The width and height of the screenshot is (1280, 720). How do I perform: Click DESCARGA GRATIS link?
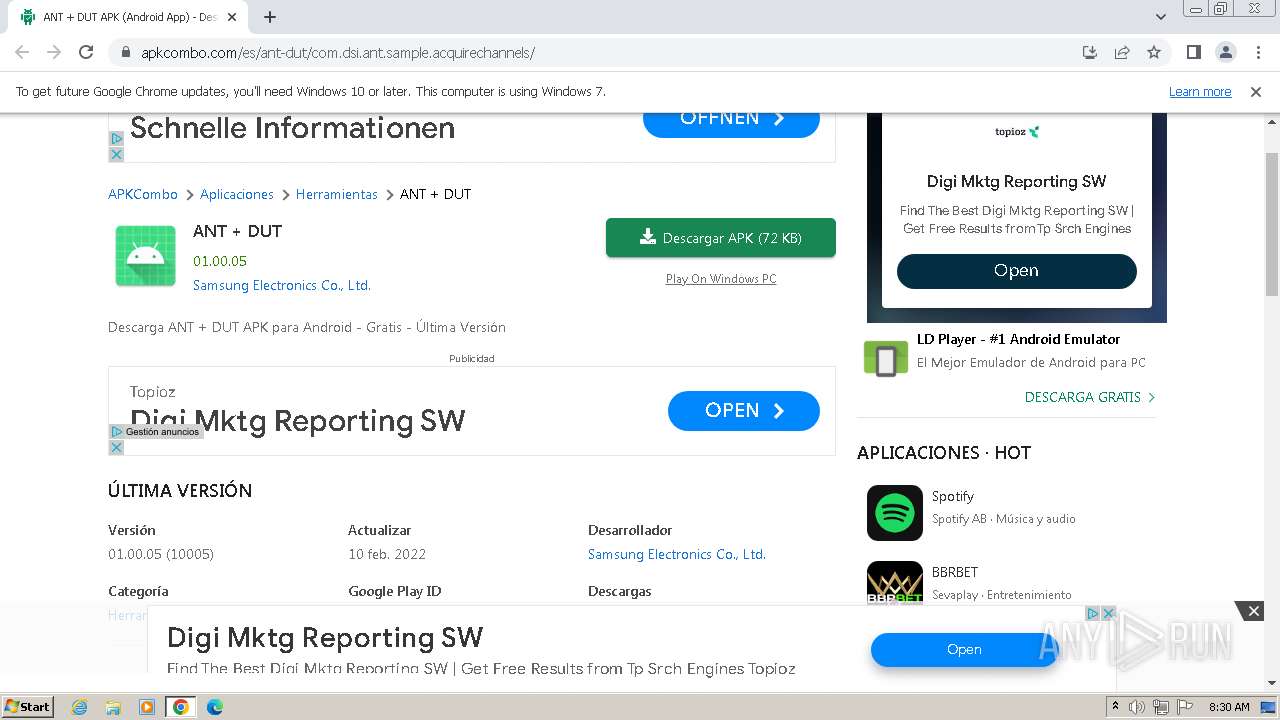point(1090,397)
